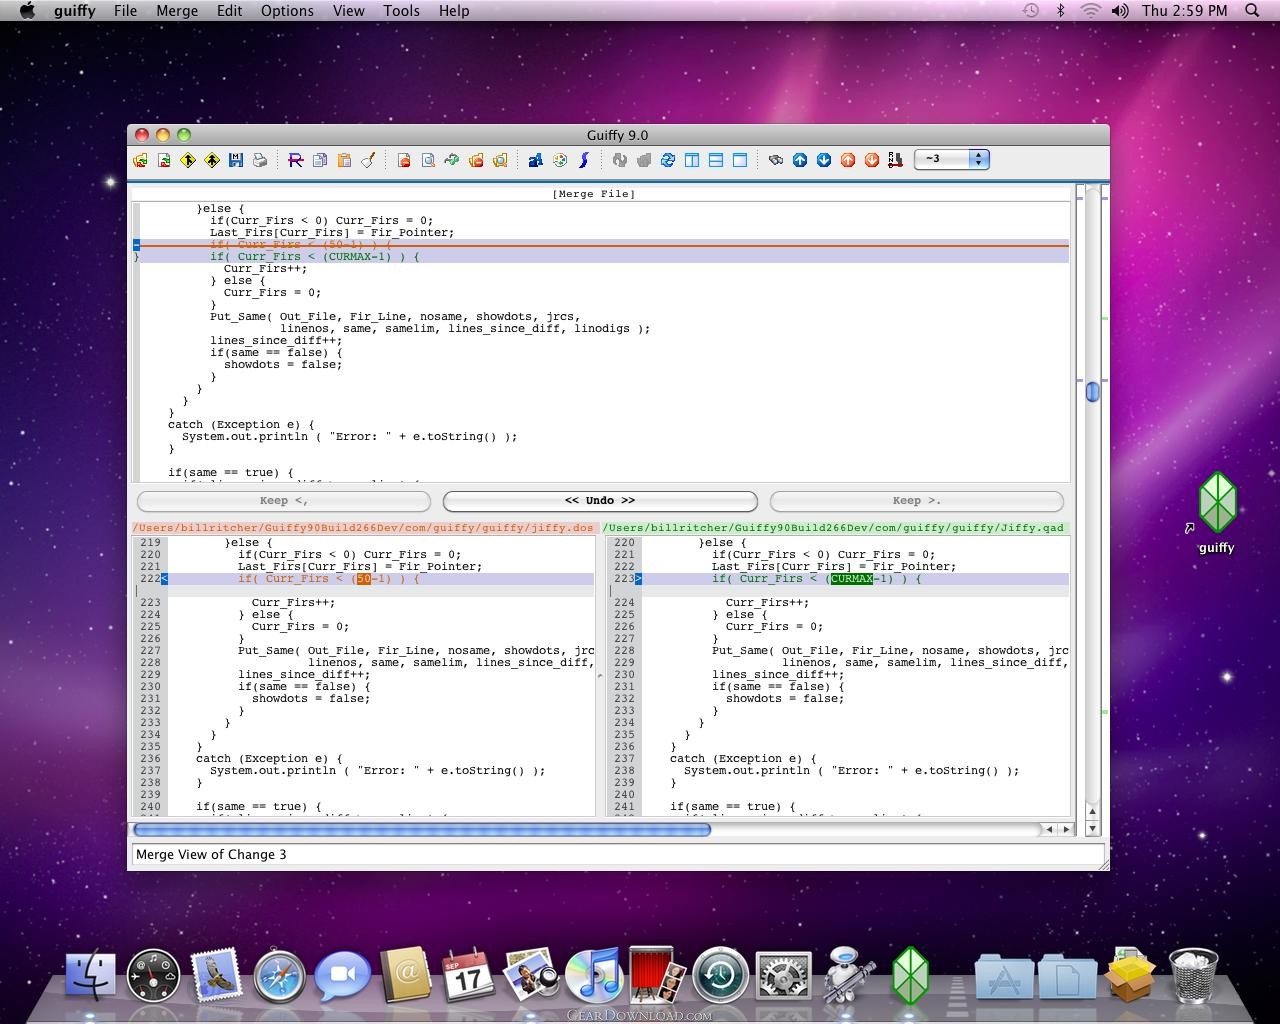Click the guiffy application menu
1280x1024 pixels.
point(75,11)
